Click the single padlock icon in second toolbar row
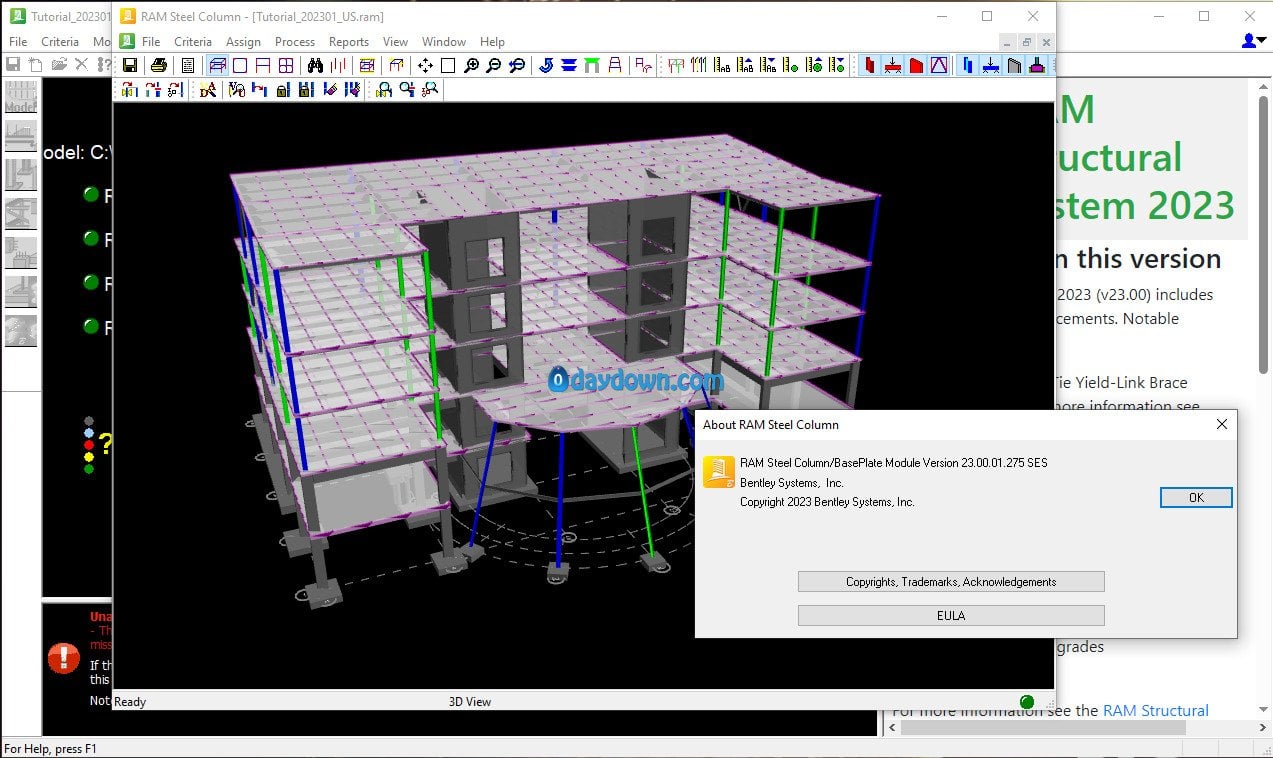The image size is (1273, 758). [x=282, y=89]
